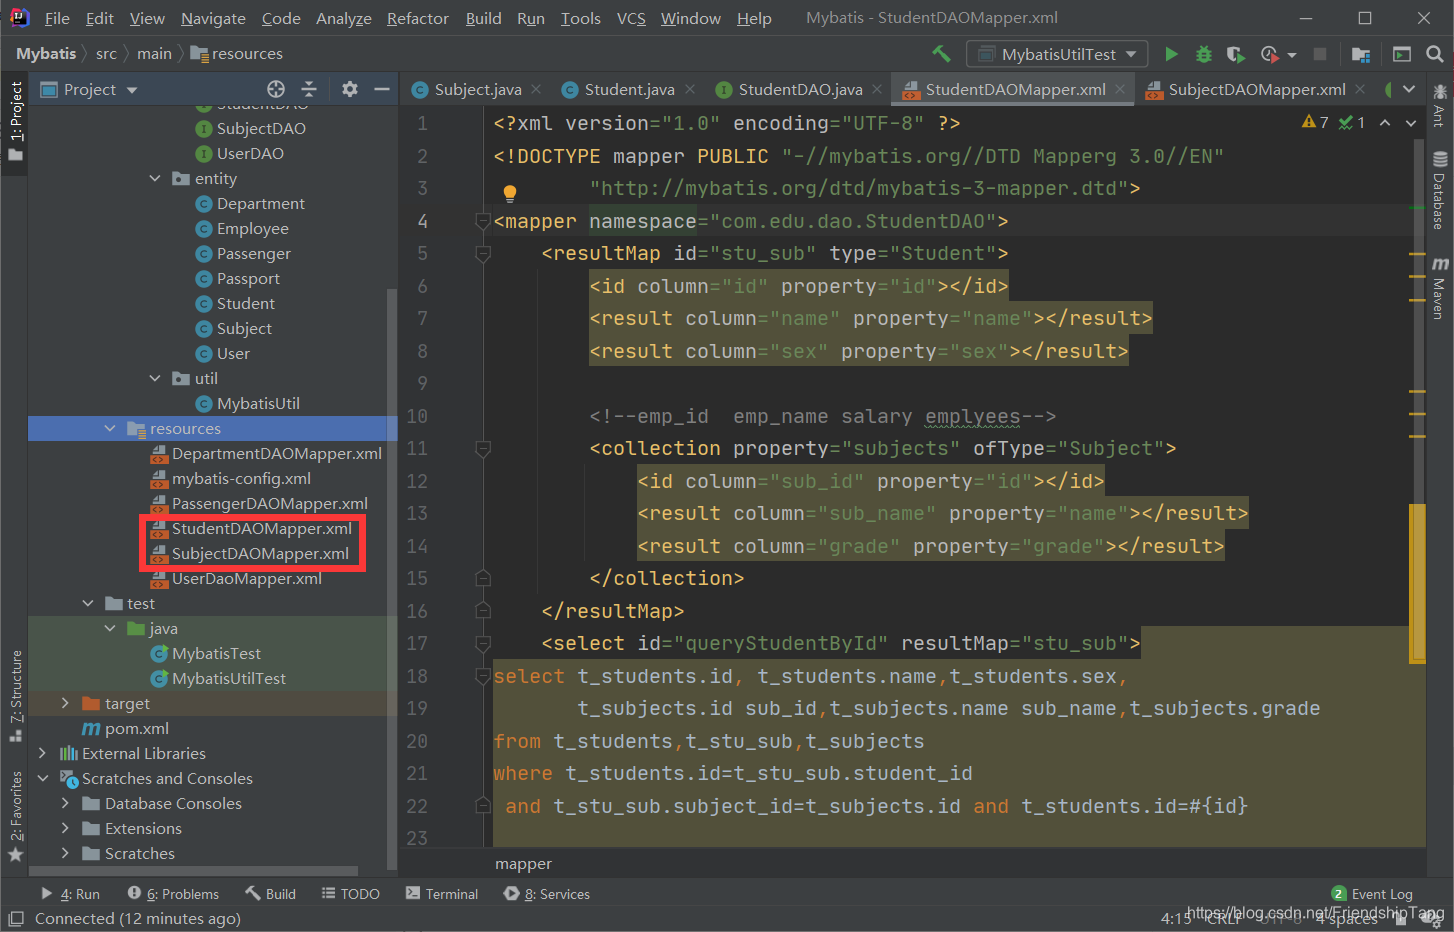Viewport: 1454px width, 932px height.
Task: Select StudentDAOMapper.xml in project tree
Action: pyautogui.click(x=261, y=528)
